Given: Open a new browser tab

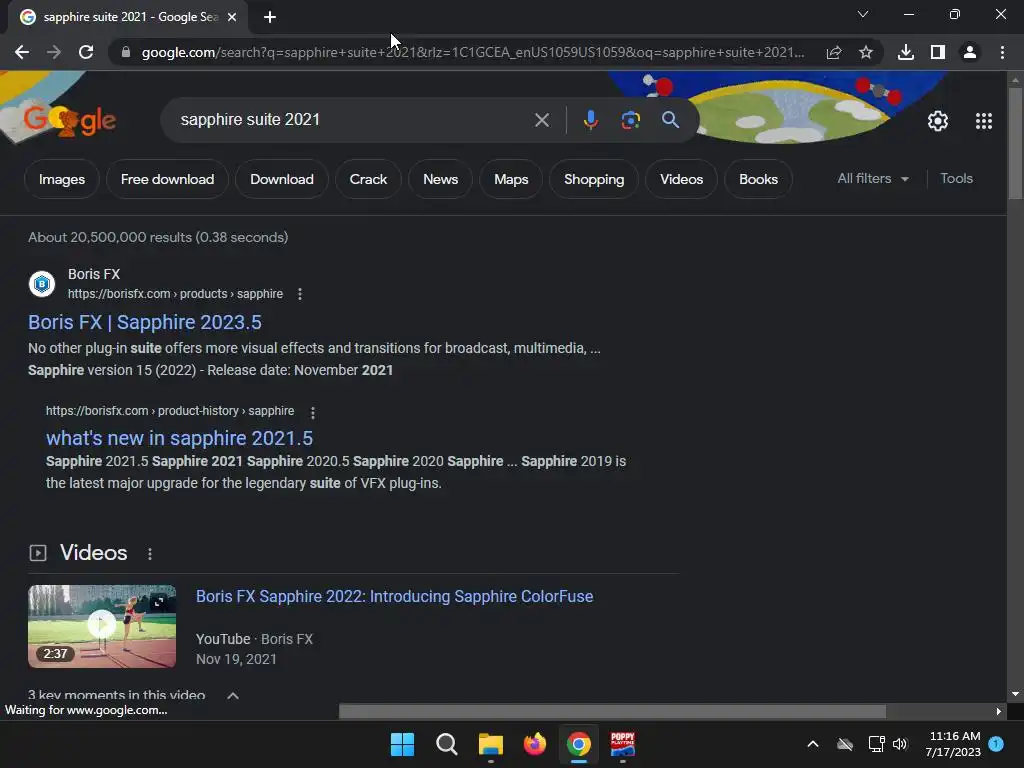Looking at the screenshot, I should coord(270,17).
